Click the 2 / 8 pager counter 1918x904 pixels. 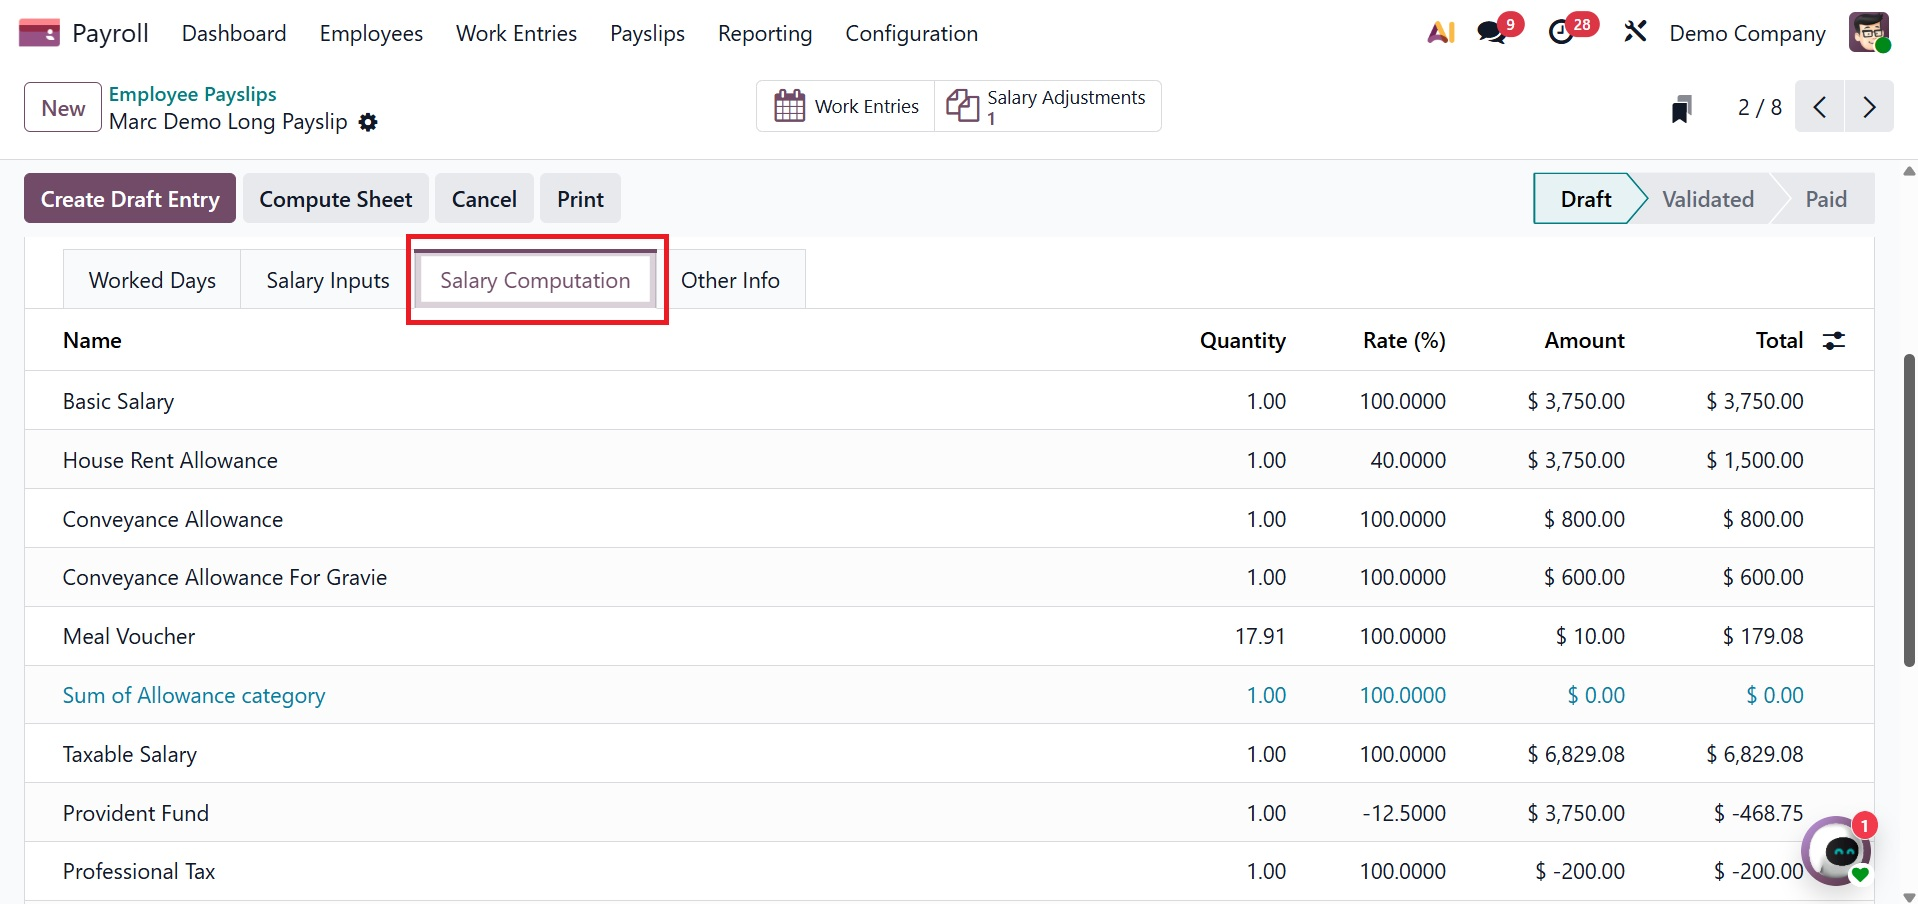click(x=1759, y=107)
